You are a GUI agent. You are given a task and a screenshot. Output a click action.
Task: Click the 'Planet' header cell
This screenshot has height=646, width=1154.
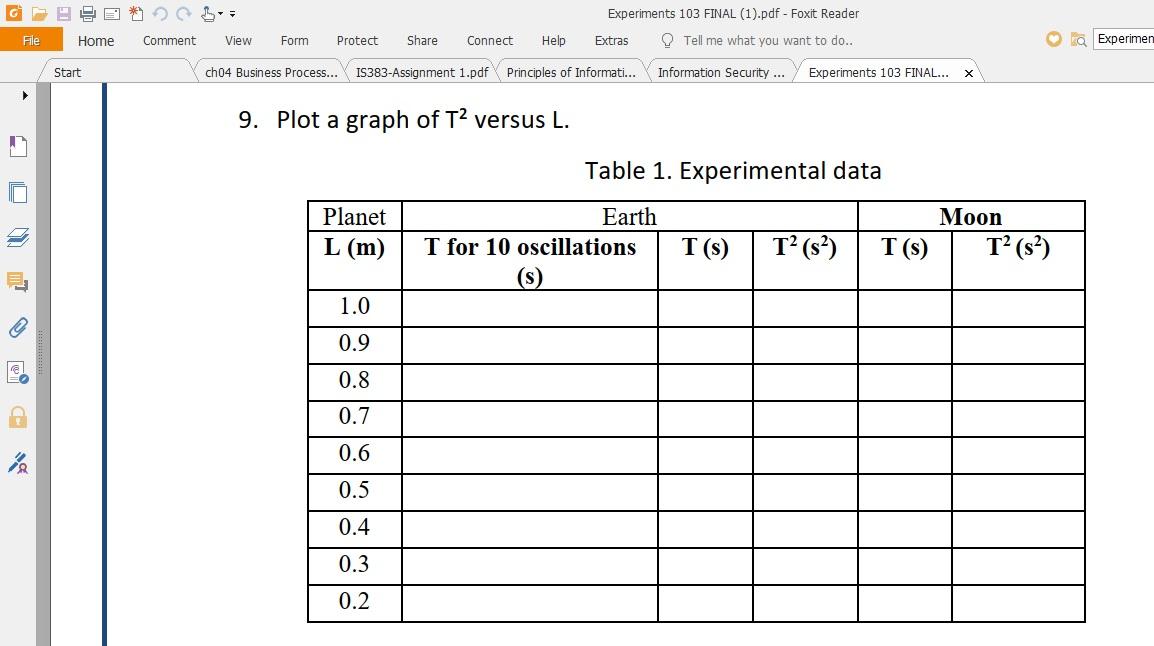point(354,216)
